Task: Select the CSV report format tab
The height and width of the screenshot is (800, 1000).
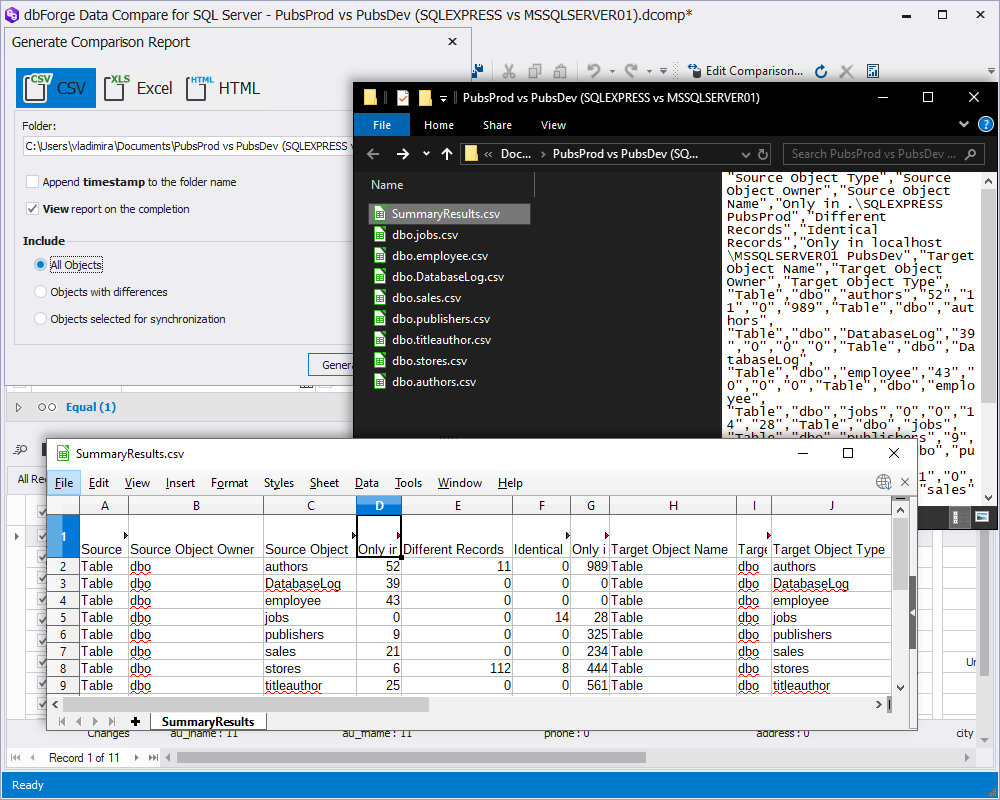Action: coord(55,88)
